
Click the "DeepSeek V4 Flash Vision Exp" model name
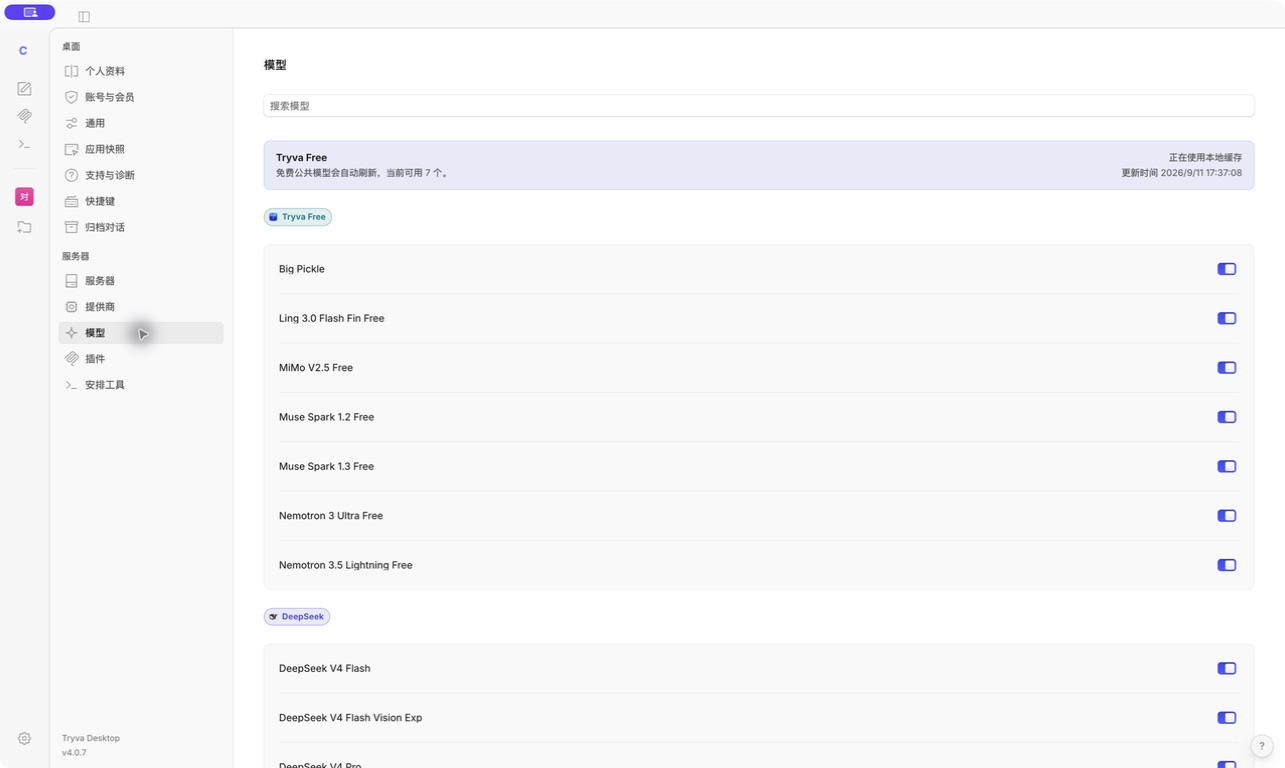click(351, 718)
